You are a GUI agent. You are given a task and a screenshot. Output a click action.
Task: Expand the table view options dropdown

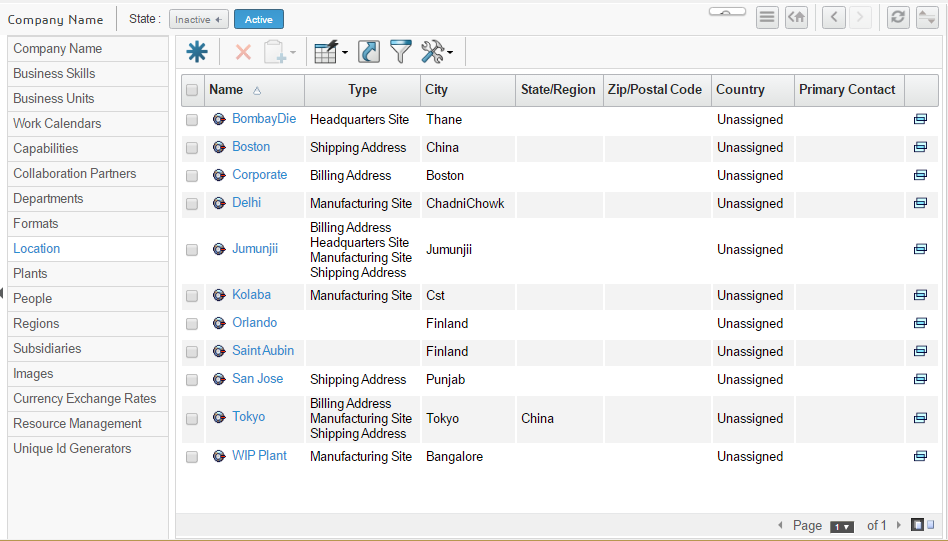point(330,52)
